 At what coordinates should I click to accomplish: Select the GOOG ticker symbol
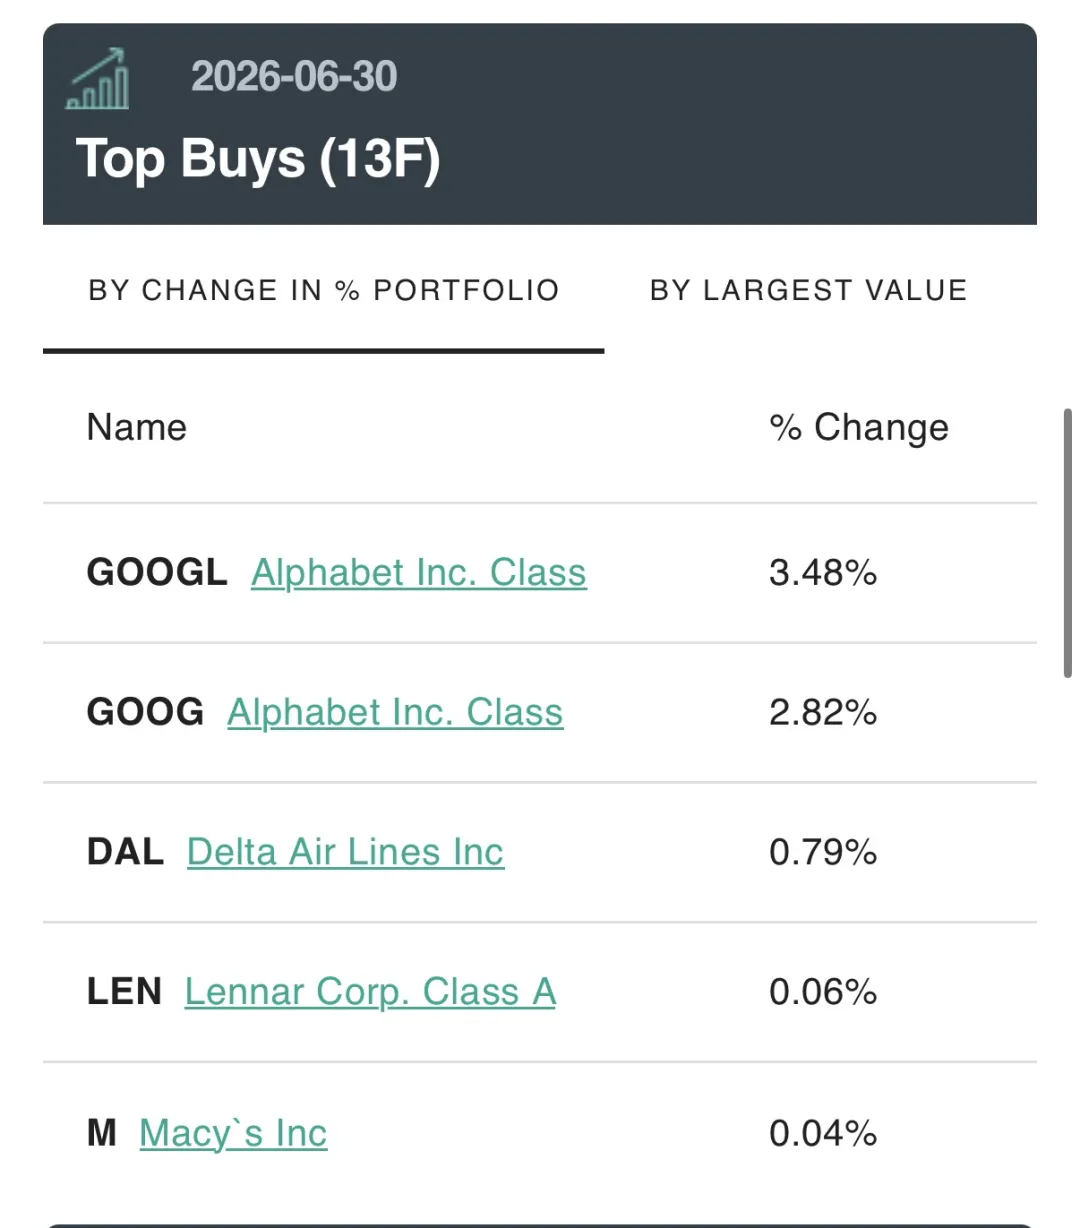[145, 713]
